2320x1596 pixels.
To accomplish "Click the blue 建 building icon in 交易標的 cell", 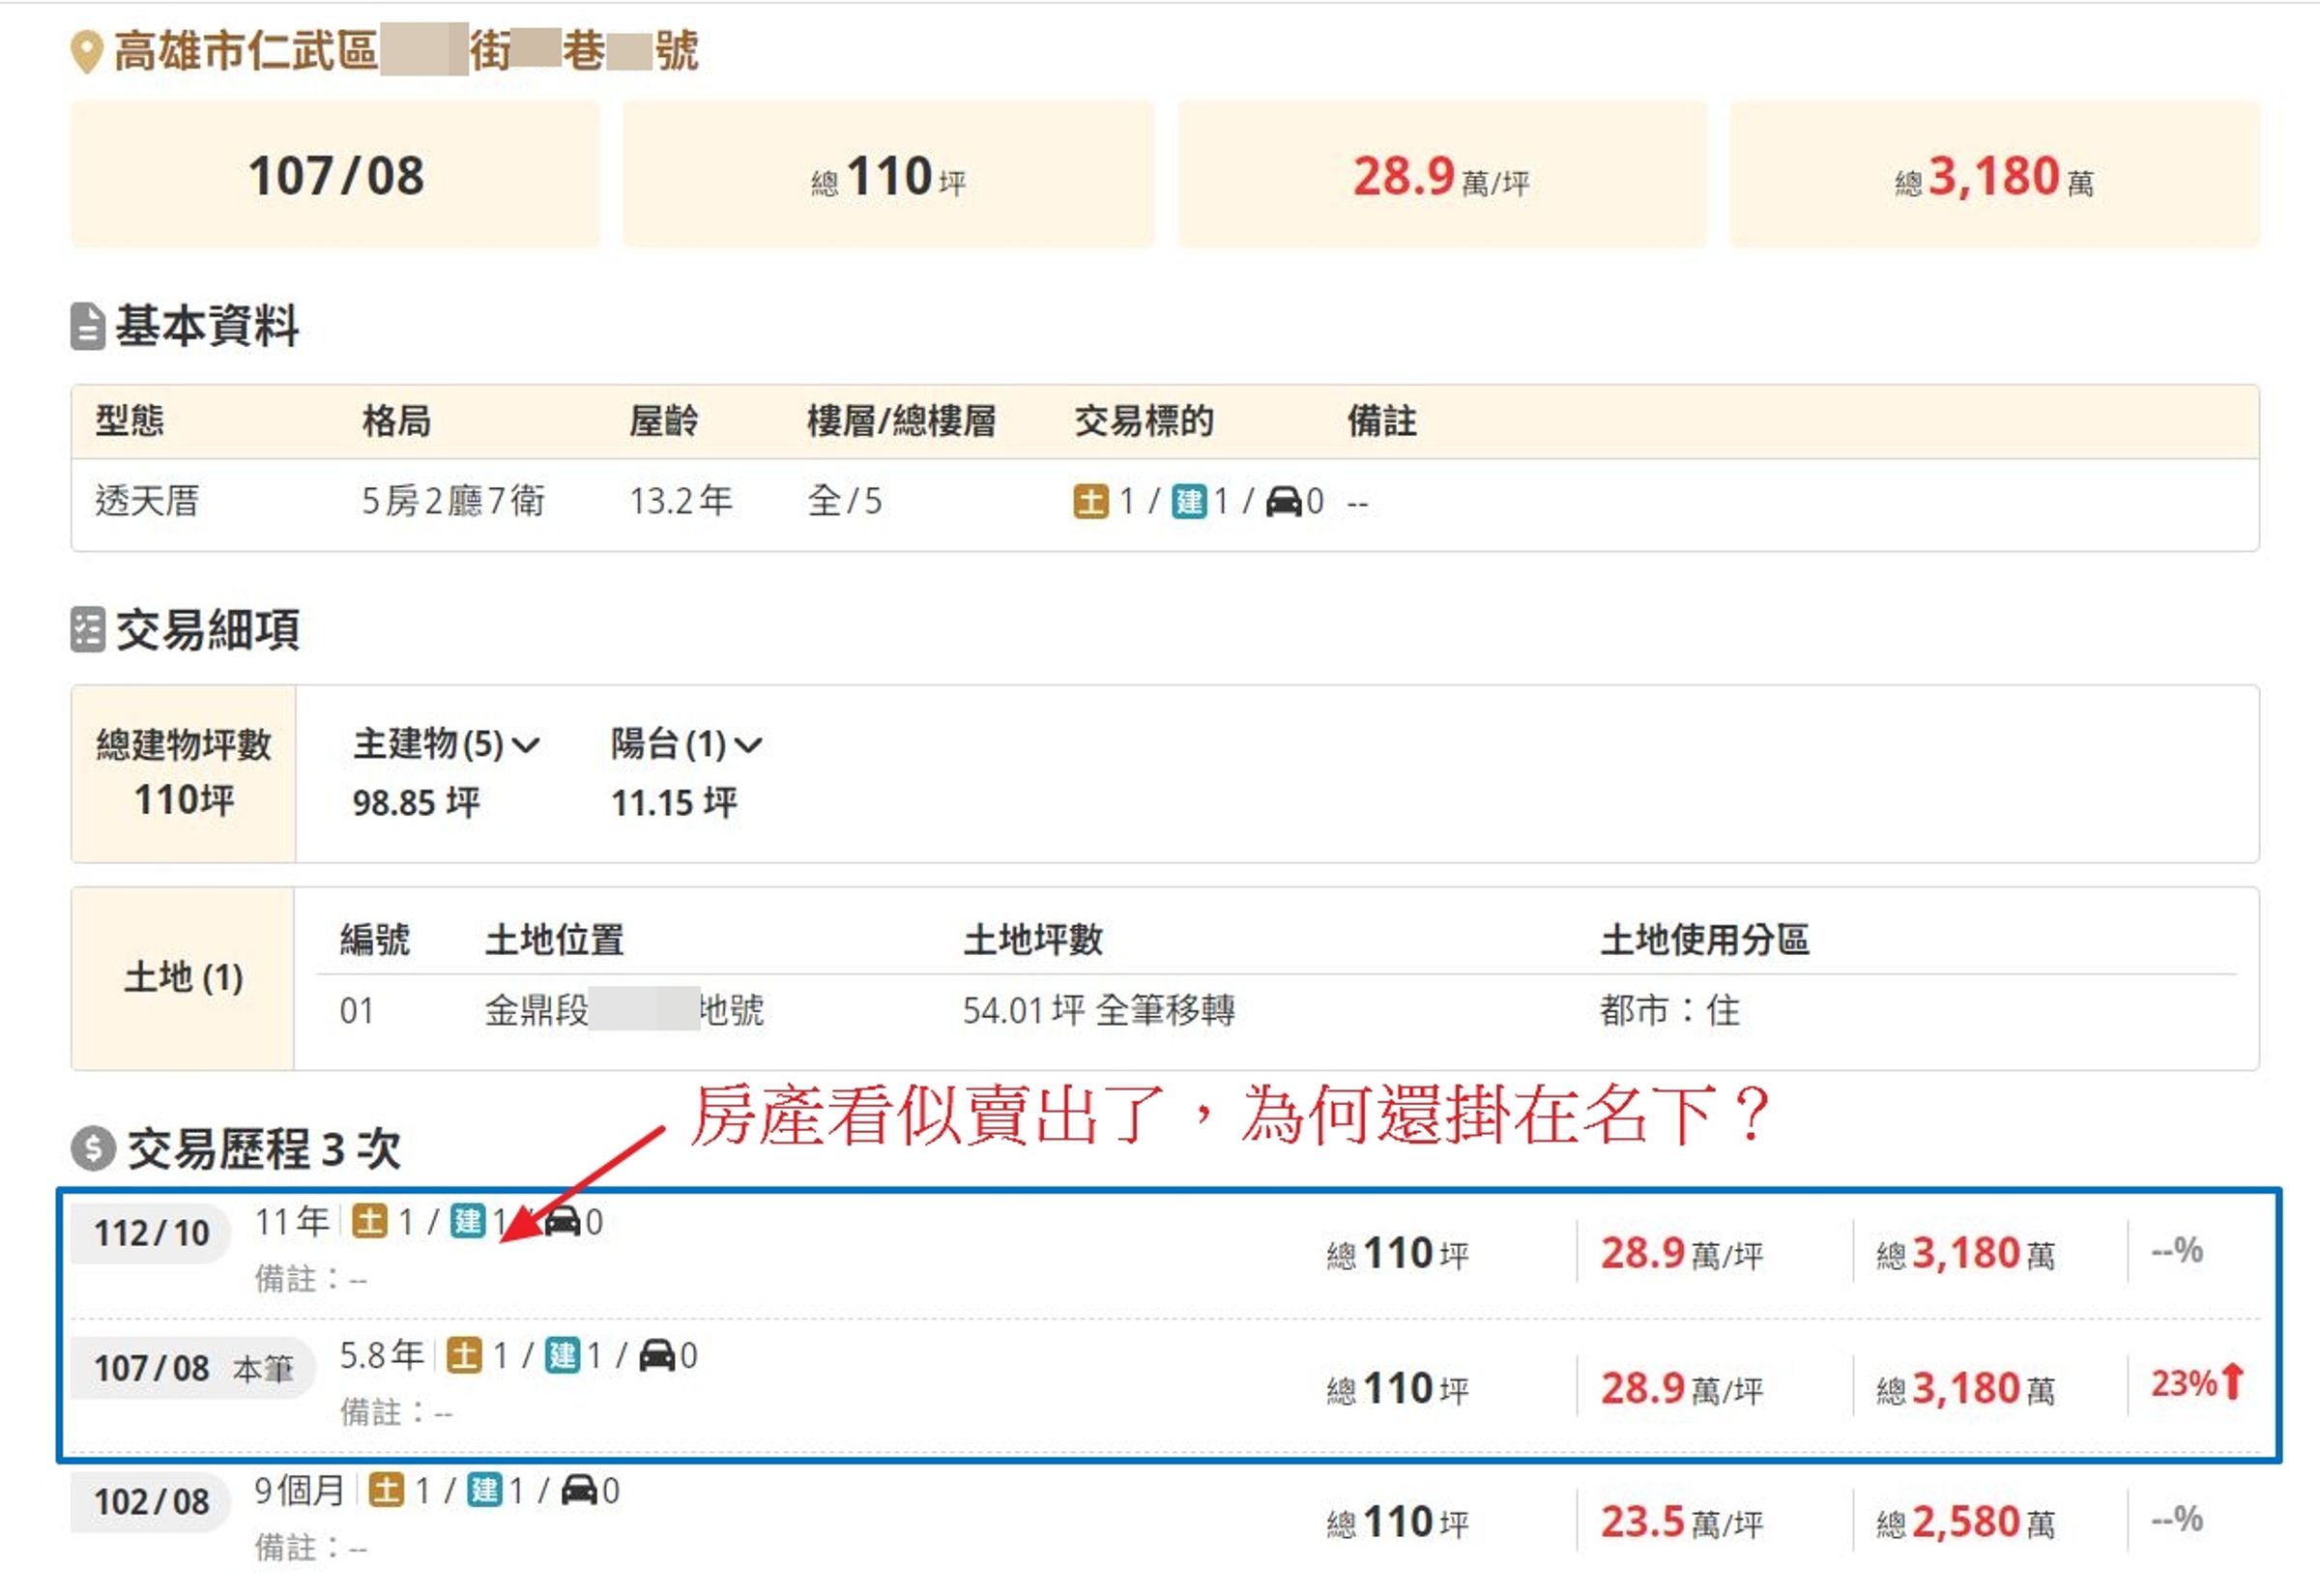I will [1189, 501].
